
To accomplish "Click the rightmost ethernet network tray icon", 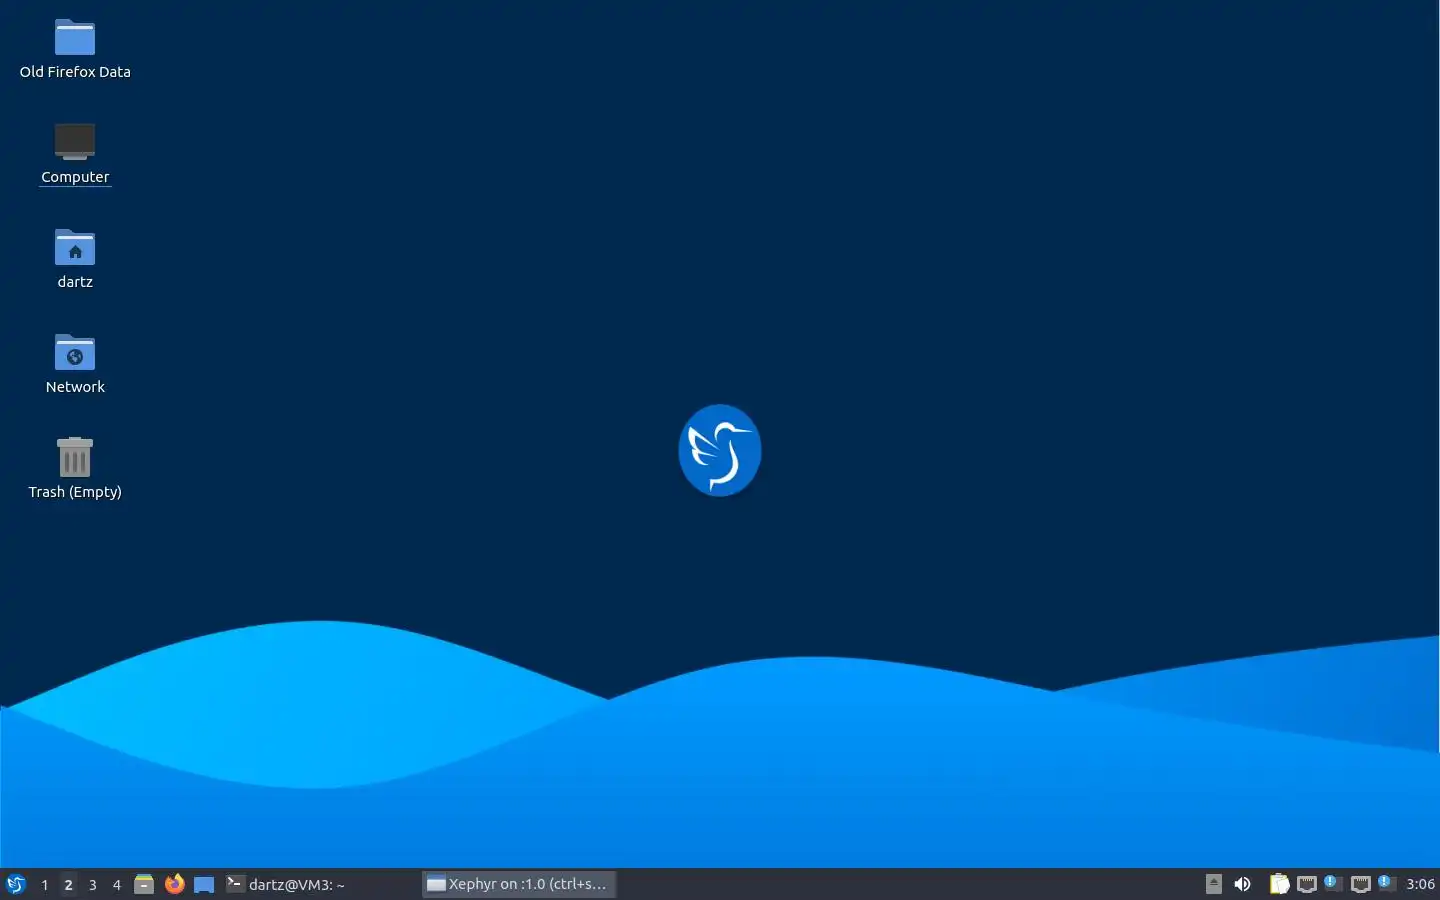I will (1360, 884).
